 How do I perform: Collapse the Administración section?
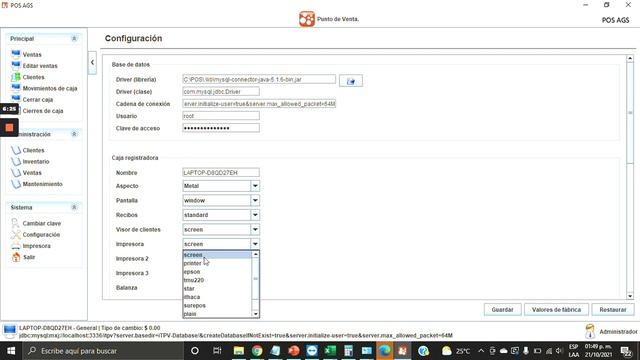pos(74,134)
